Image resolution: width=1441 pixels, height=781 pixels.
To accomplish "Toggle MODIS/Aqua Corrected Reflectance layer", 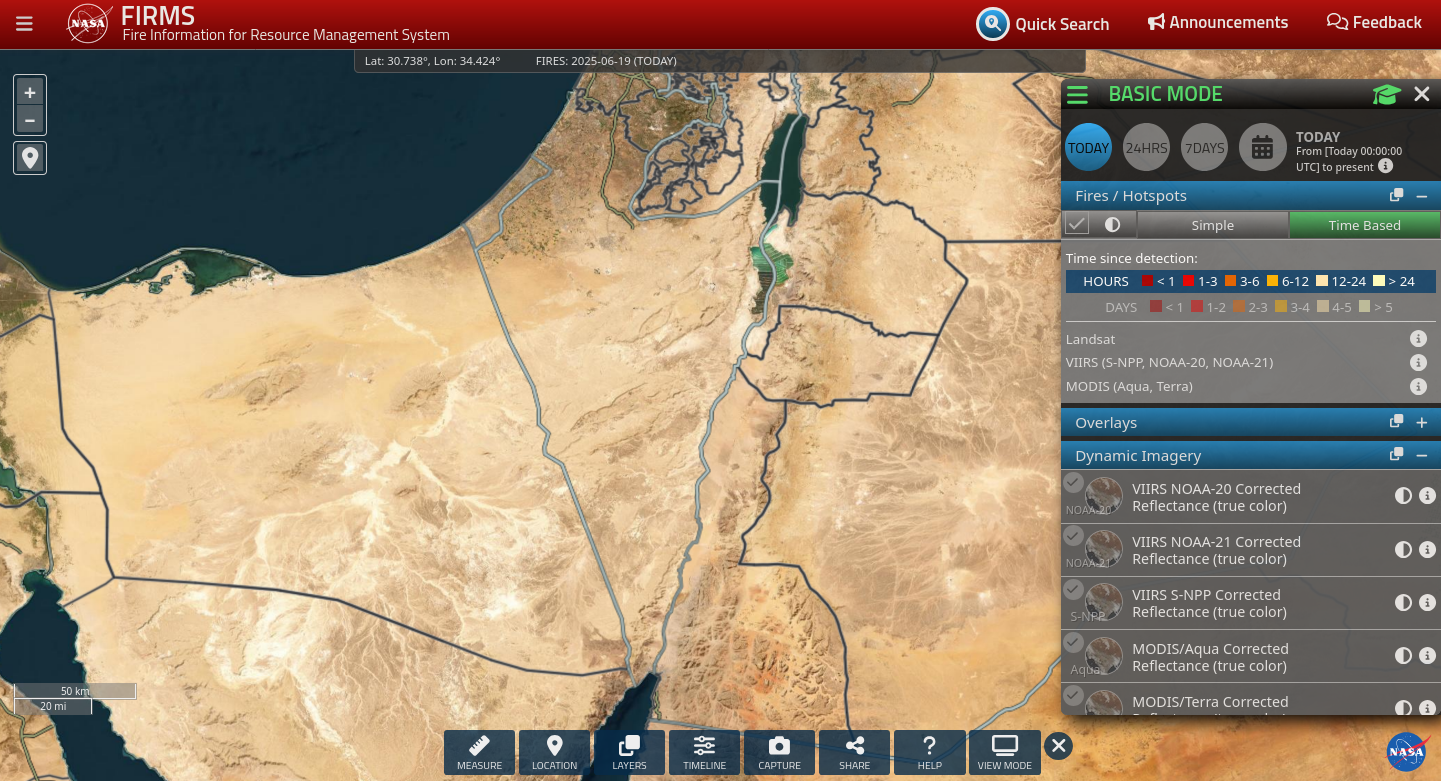I will 1073,642.
